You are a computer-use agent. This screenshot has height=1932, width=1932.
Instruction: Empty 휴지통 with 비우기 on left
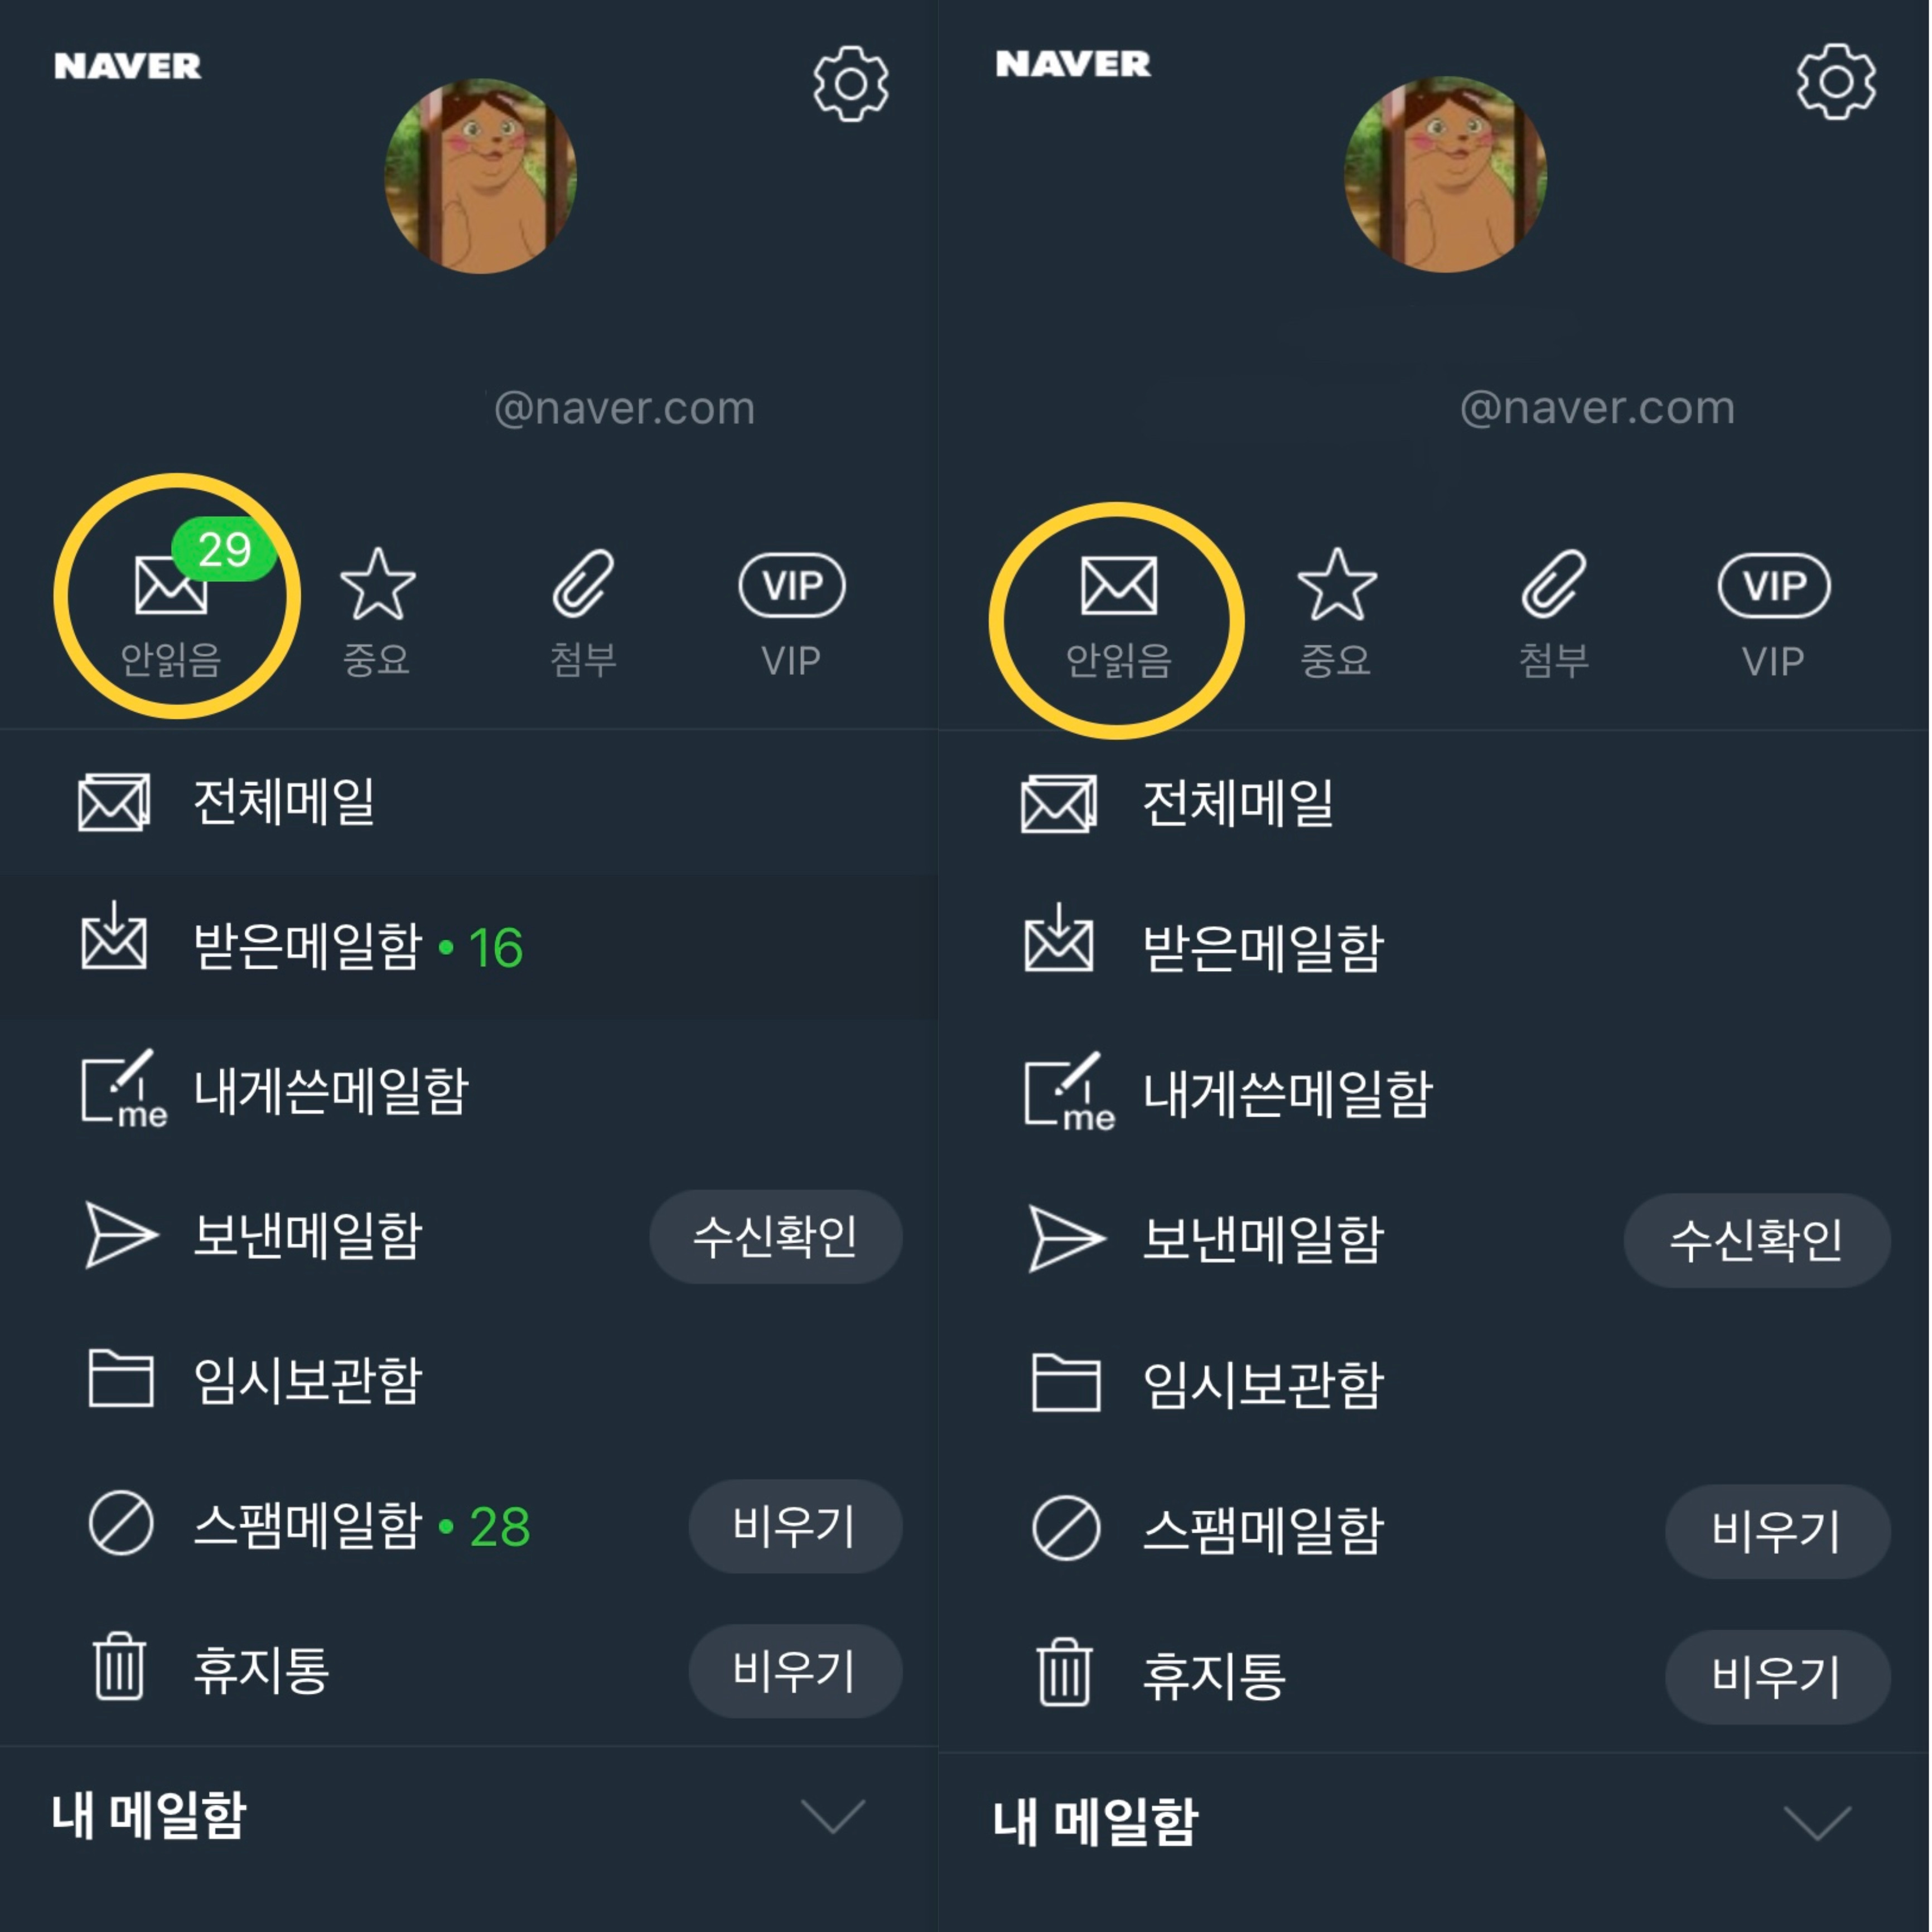[795, 1671]
